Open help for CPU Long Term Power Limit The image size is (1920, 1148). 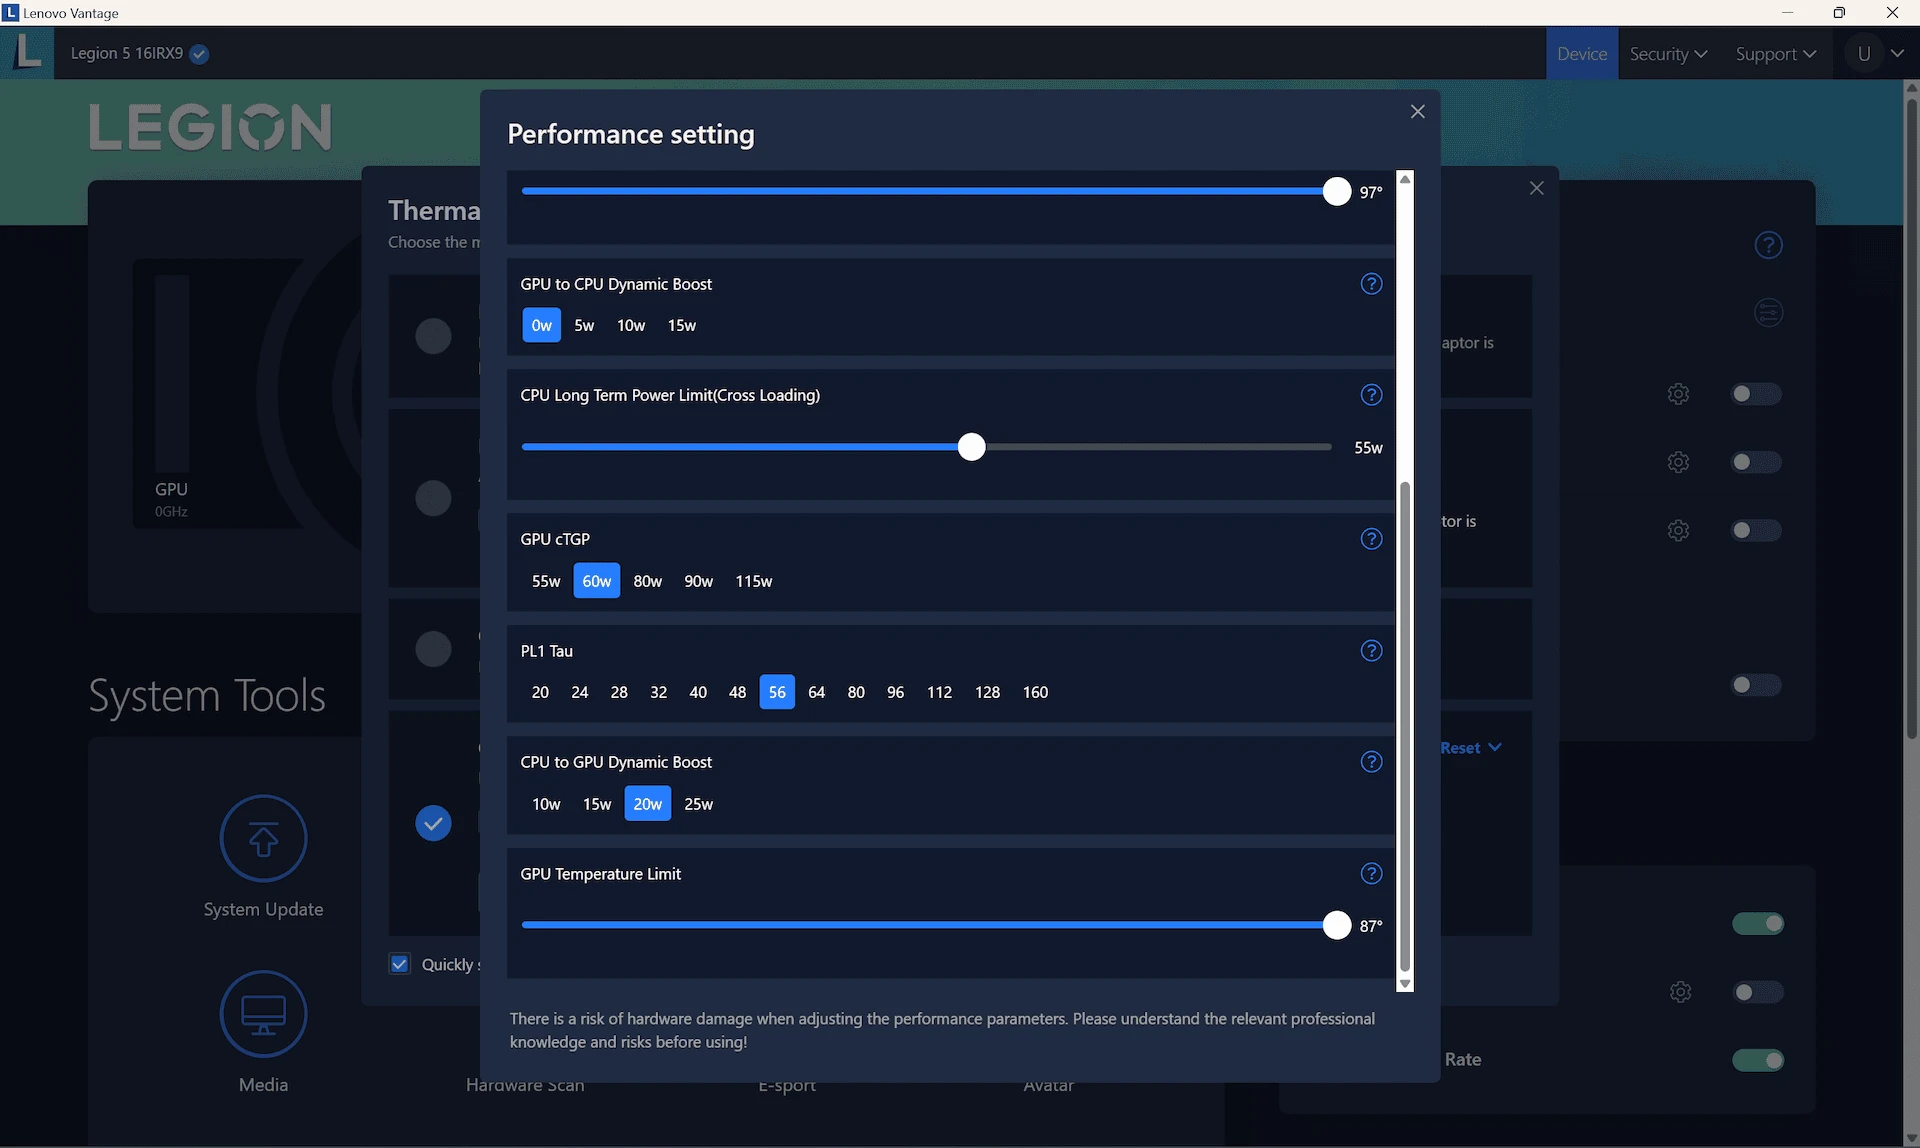[1371, 395]
